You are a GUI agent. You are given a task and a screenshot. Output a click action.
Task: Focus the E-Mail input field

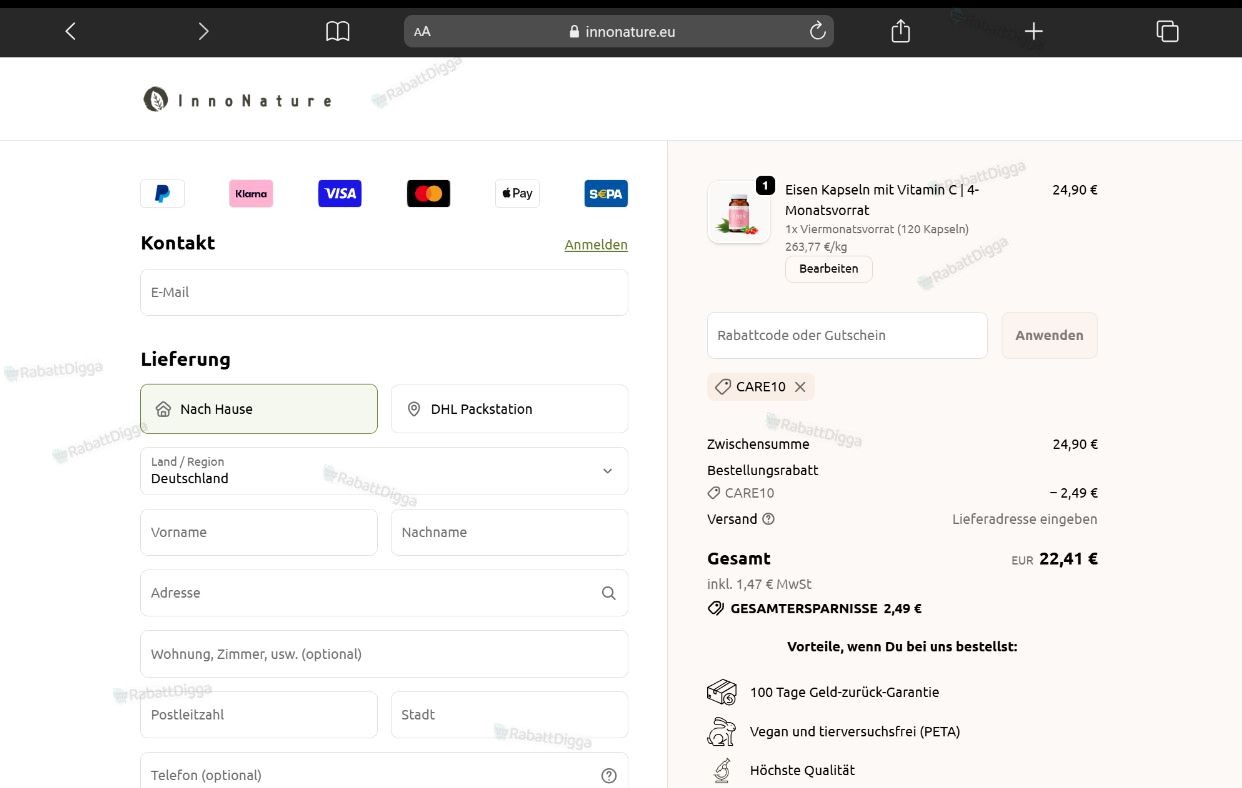click(384, 292)
